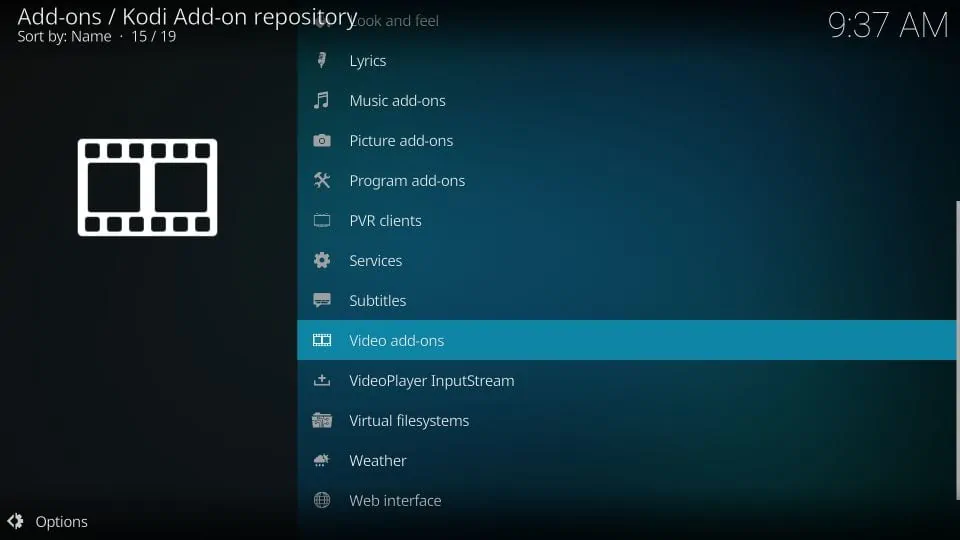Select Picture add-ons entry
The height and width of the screenshot is (540, 960).
point(626,140)
